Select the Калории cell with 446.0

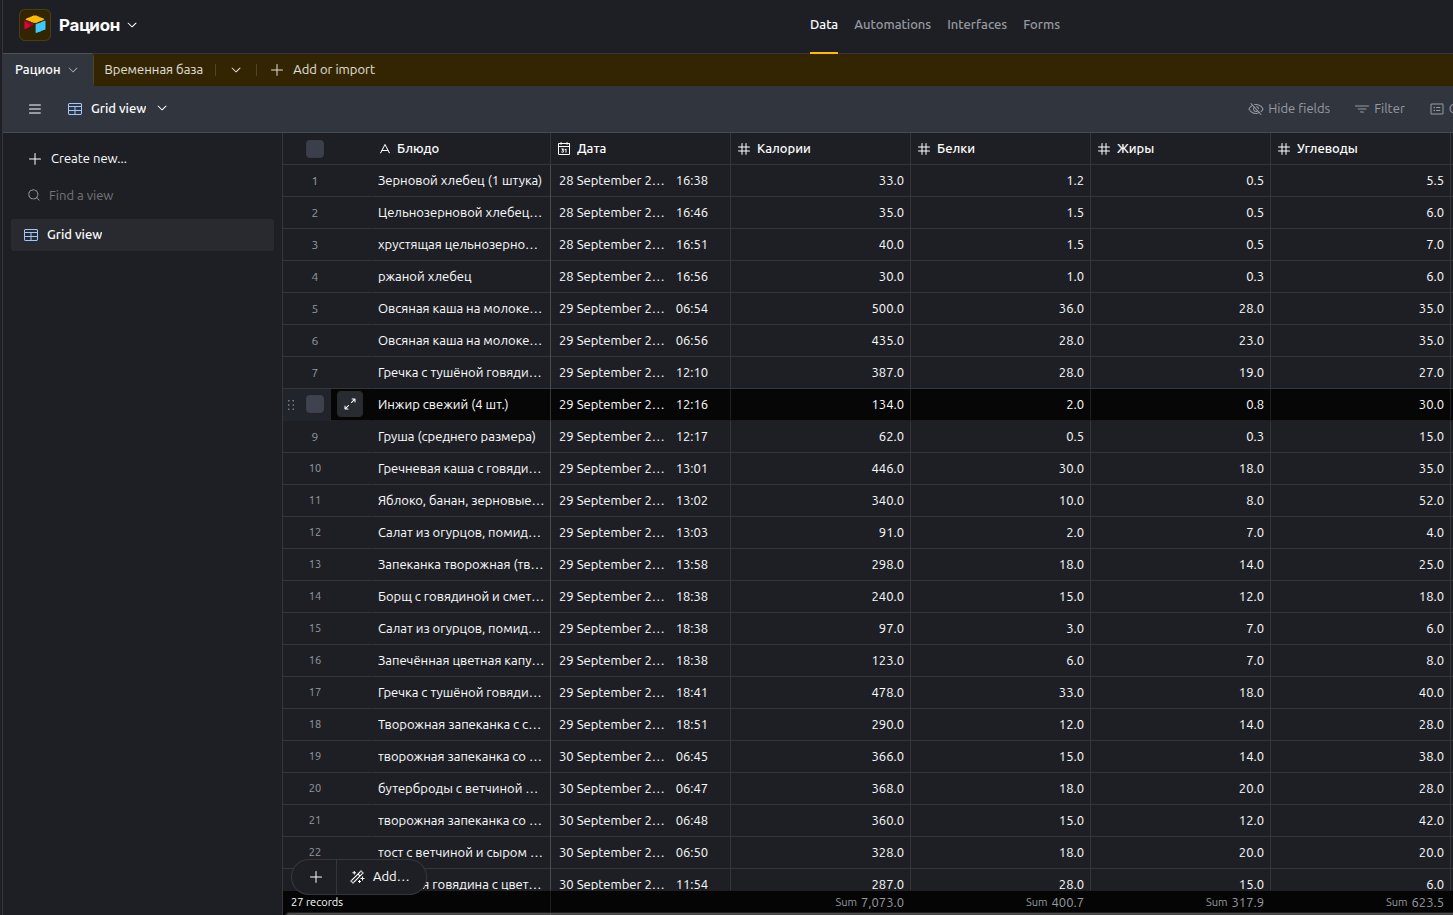pos(820,469)
